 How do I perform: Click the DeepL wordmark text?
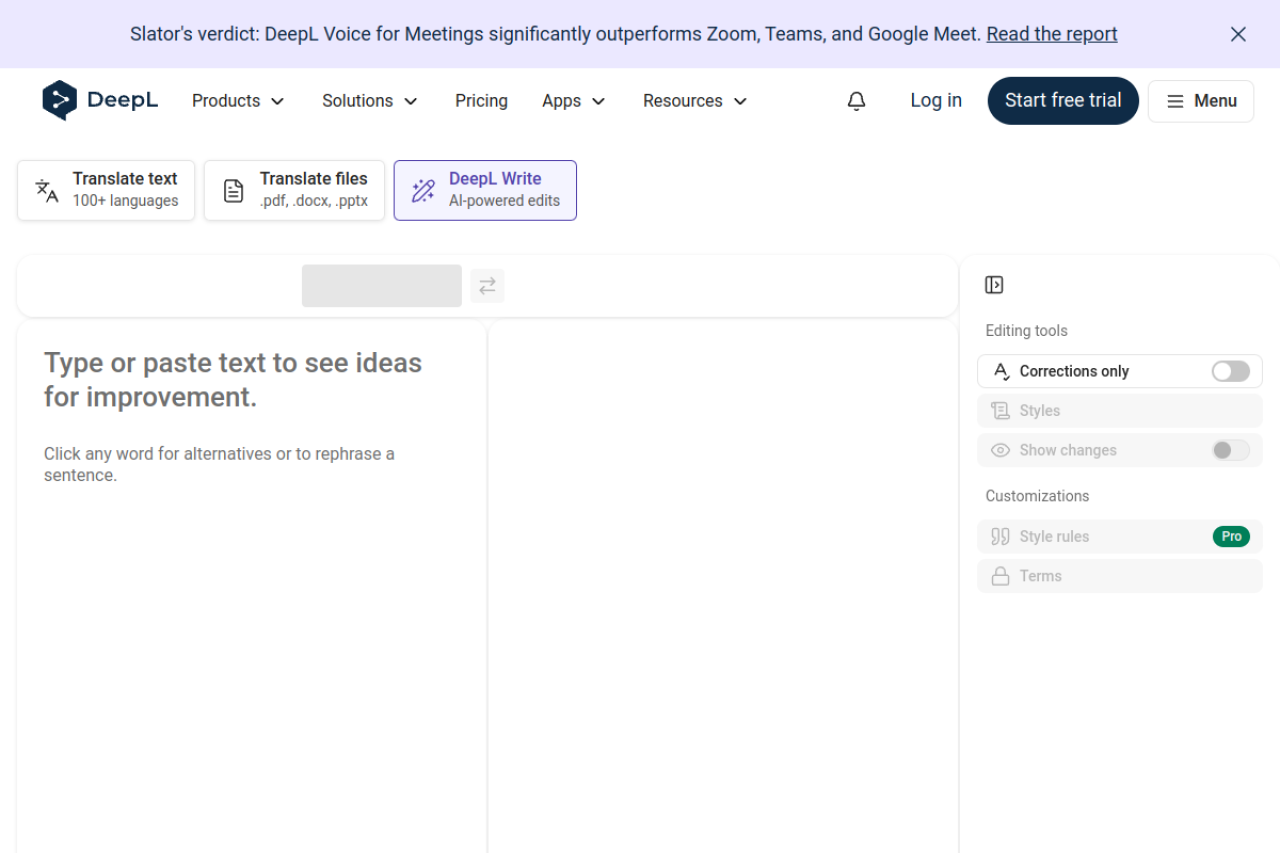click(x=122, y=100)
